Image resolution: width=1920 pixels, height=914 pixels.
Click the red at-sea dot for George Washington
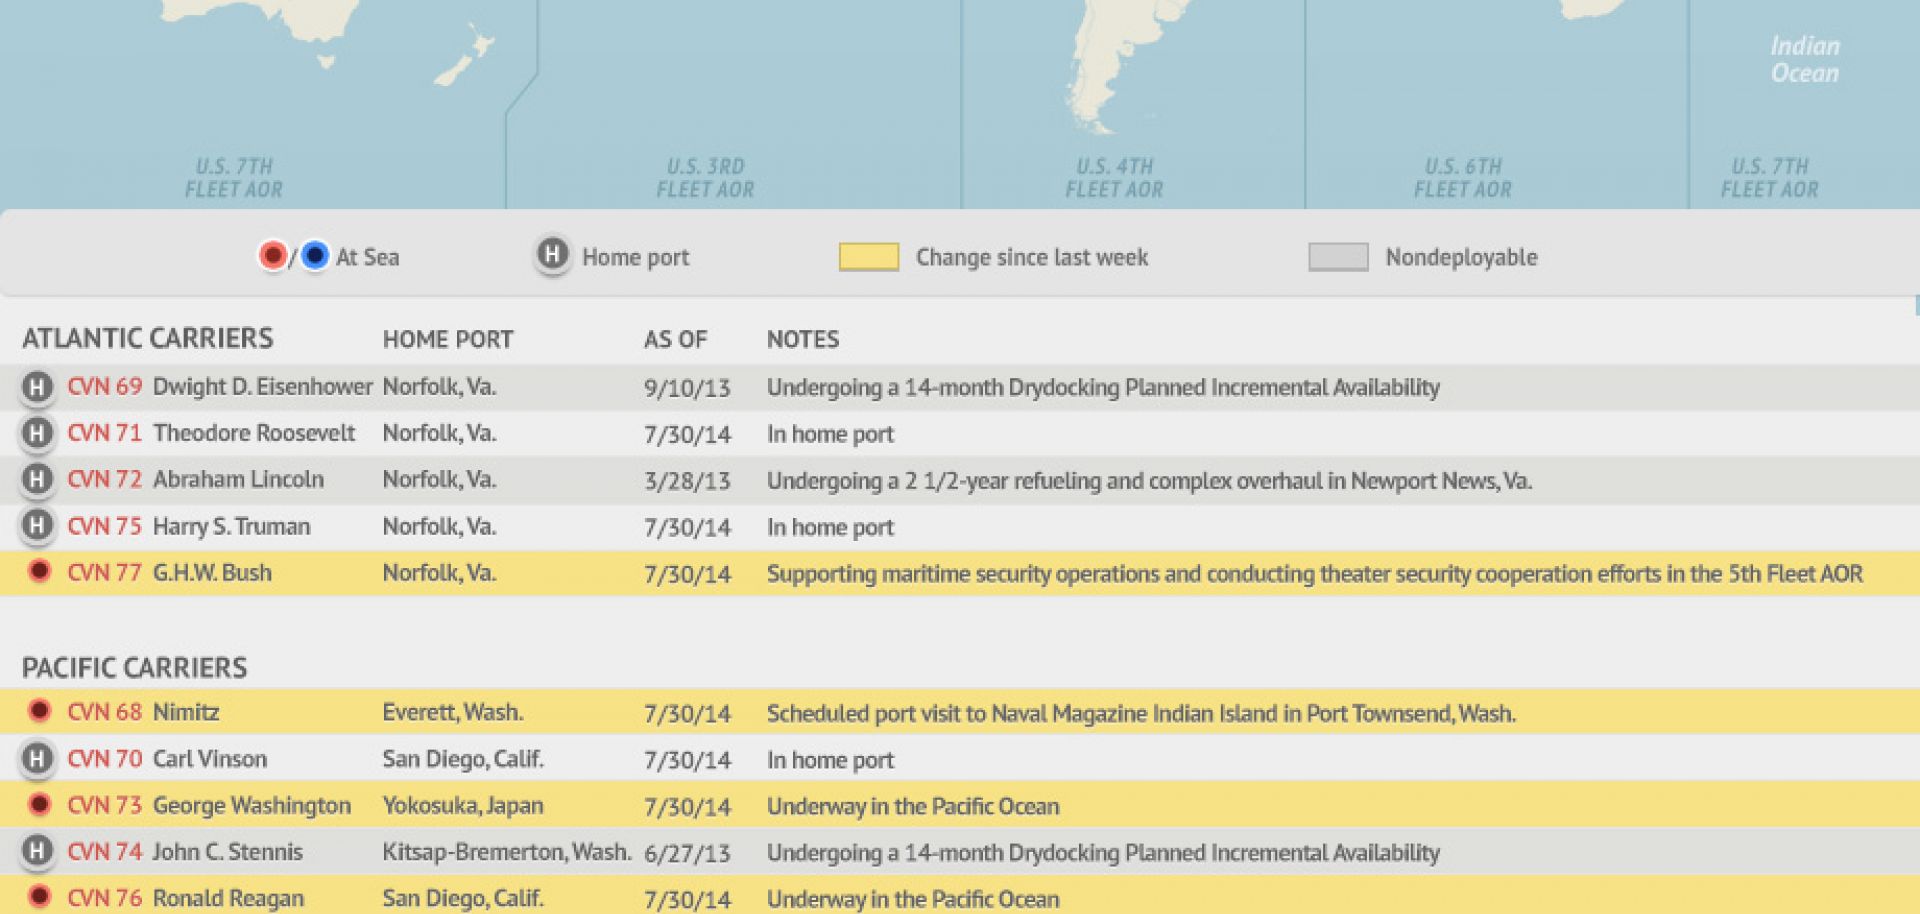39,804
